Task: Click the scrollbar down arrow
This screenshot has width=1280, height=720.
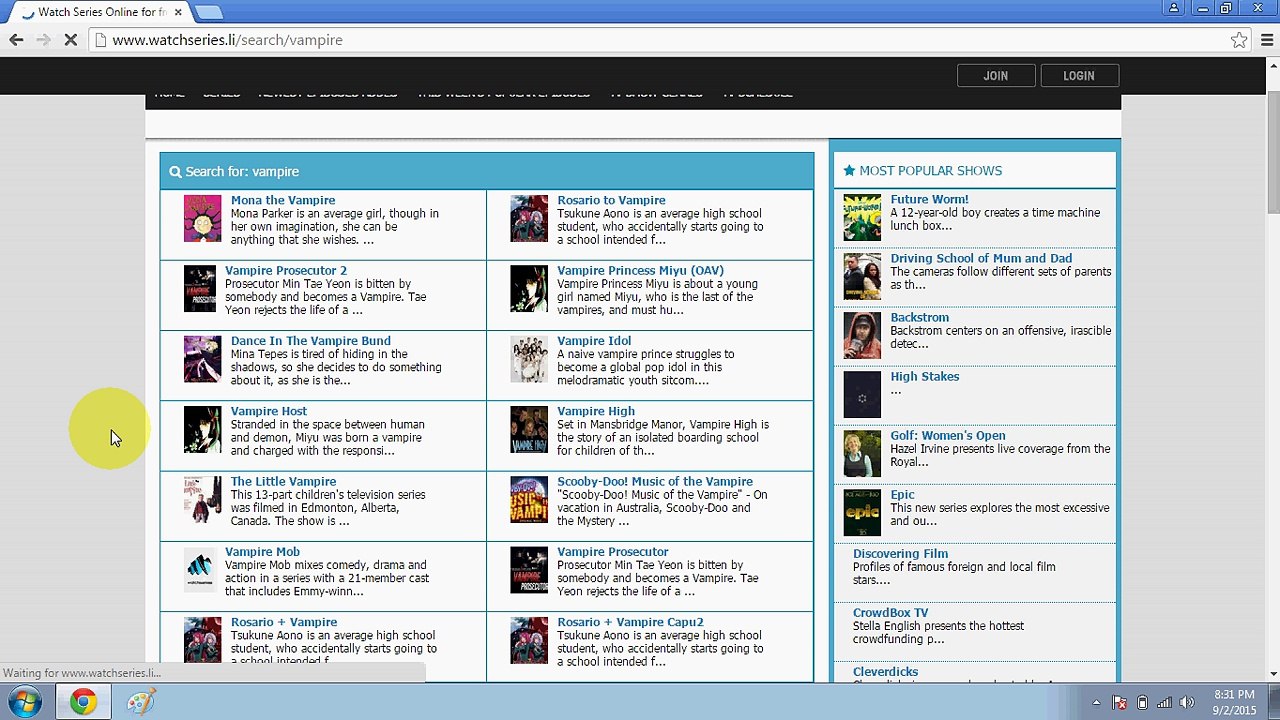Action: [x=1272, y=674]
